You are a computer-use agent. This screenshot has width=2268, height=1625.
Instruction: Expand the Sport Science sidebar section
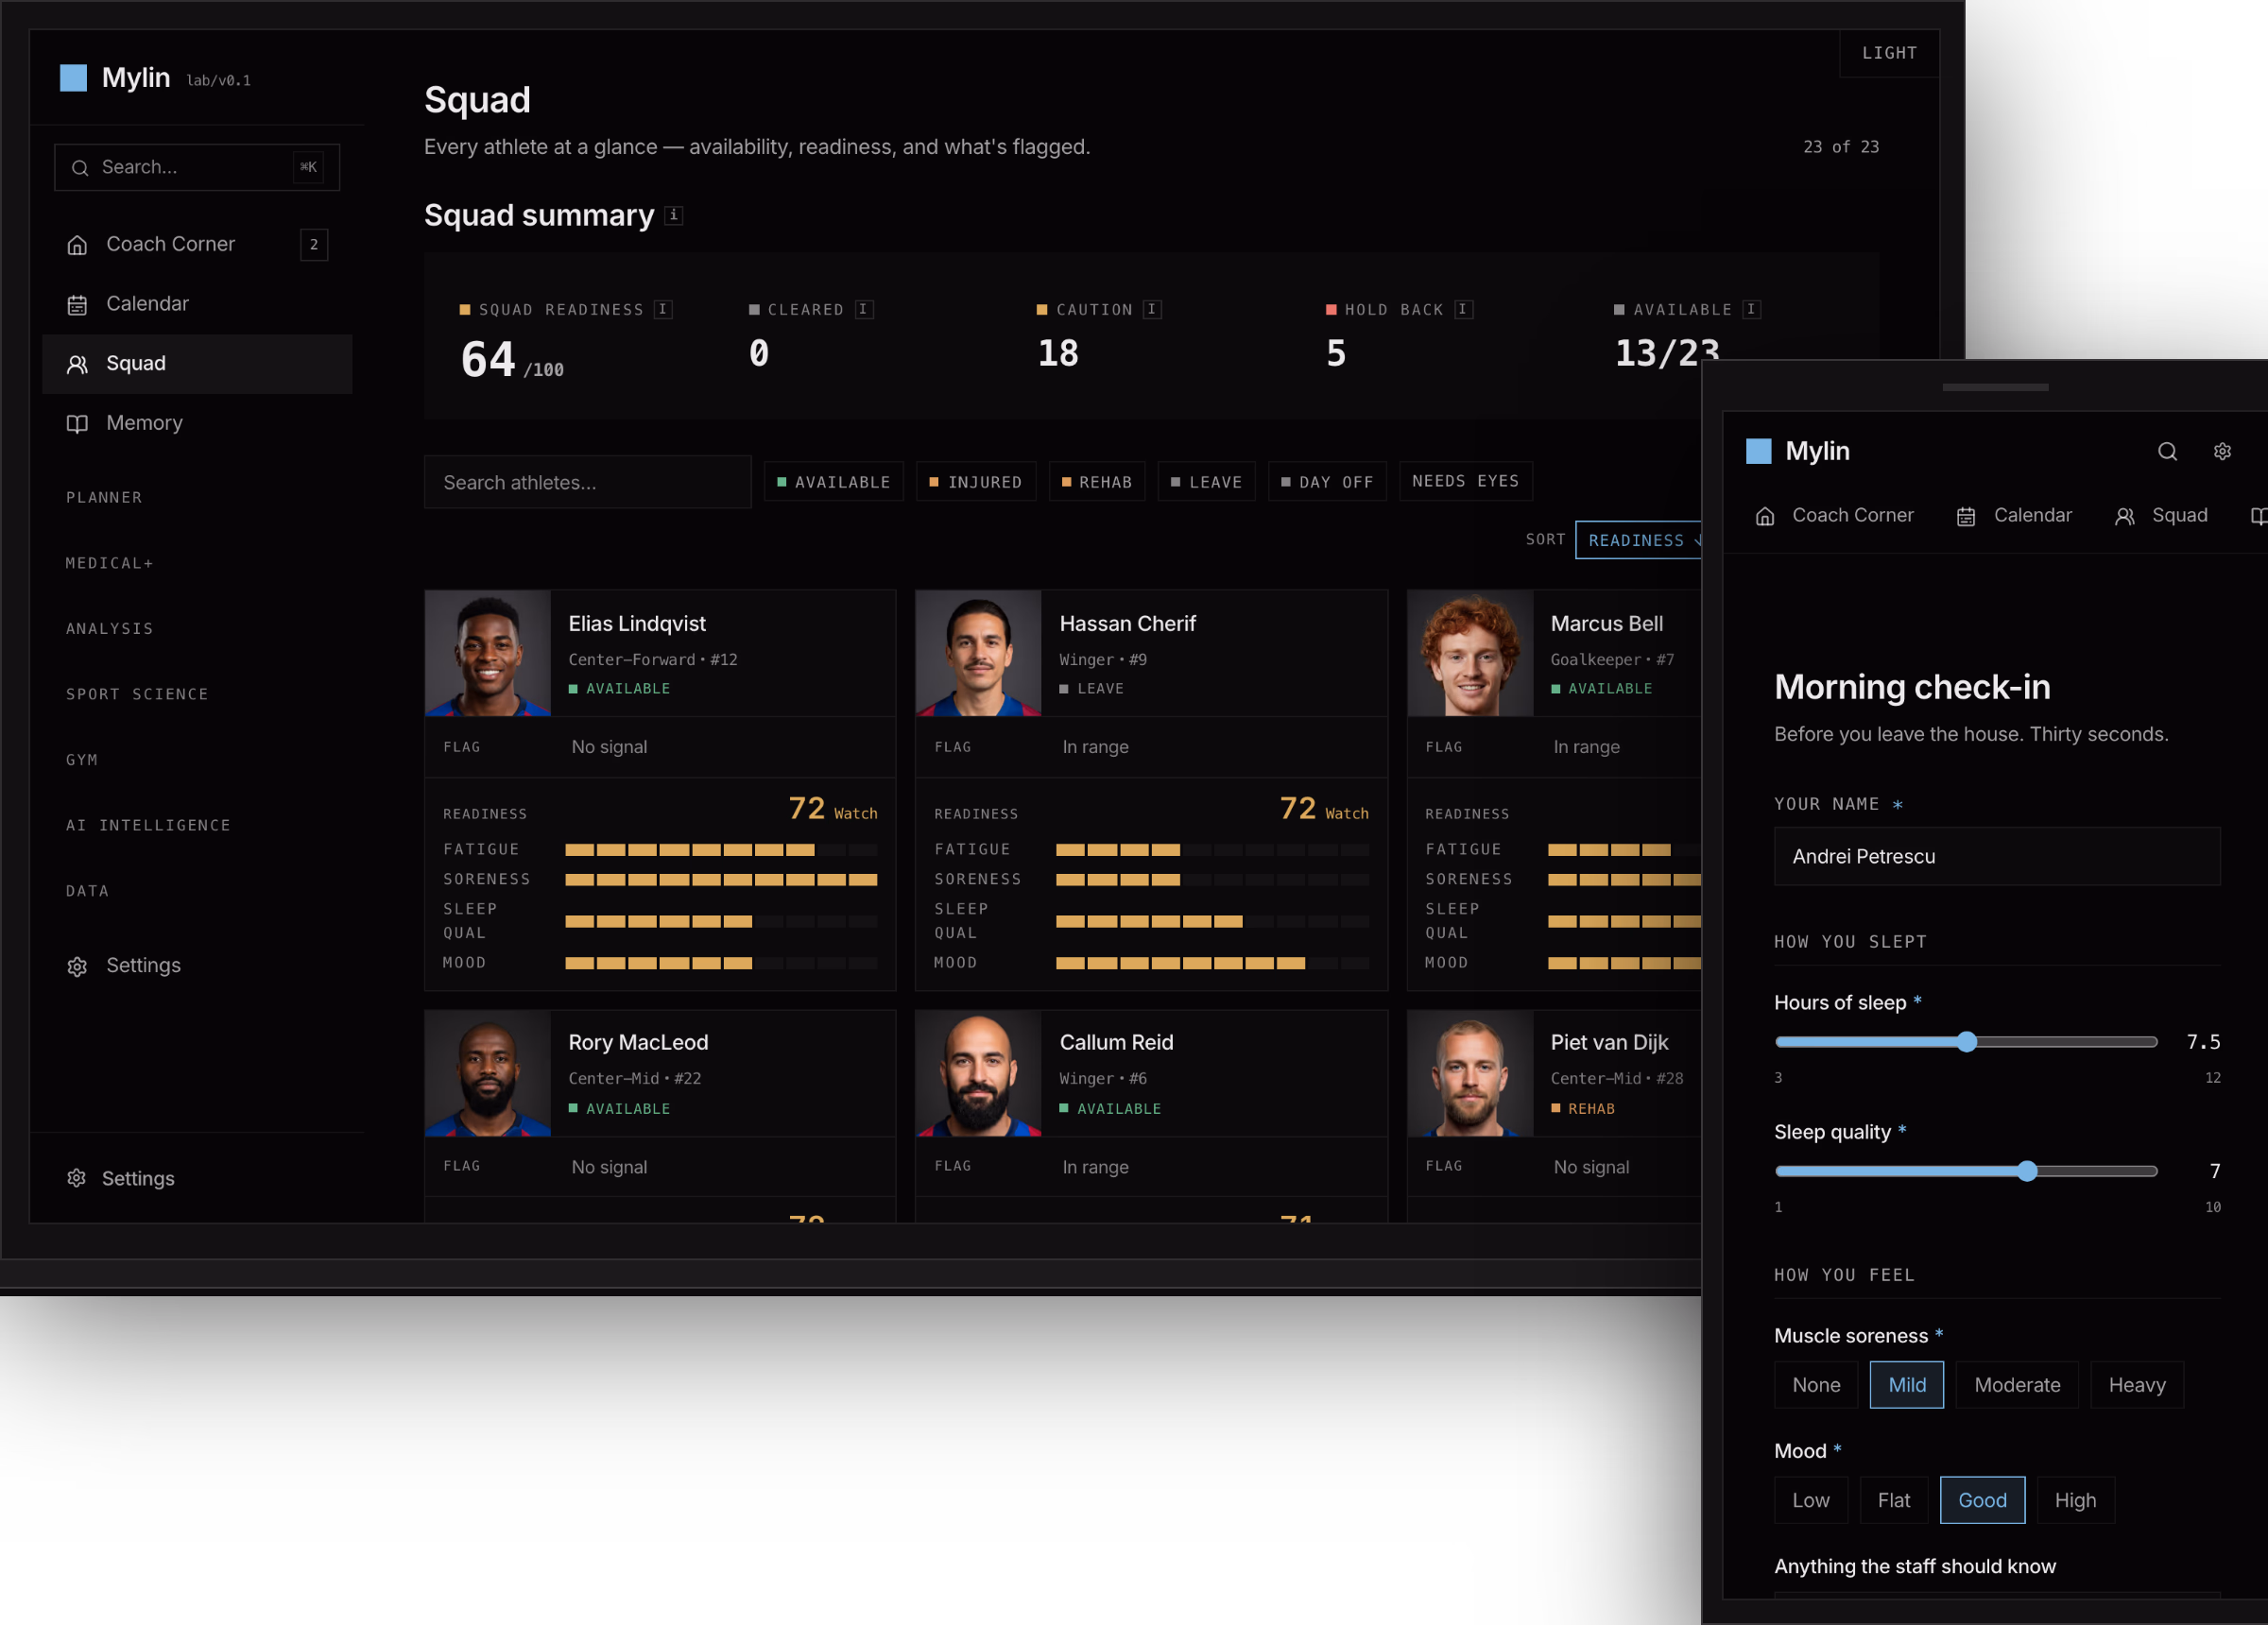tap(137, 694)
